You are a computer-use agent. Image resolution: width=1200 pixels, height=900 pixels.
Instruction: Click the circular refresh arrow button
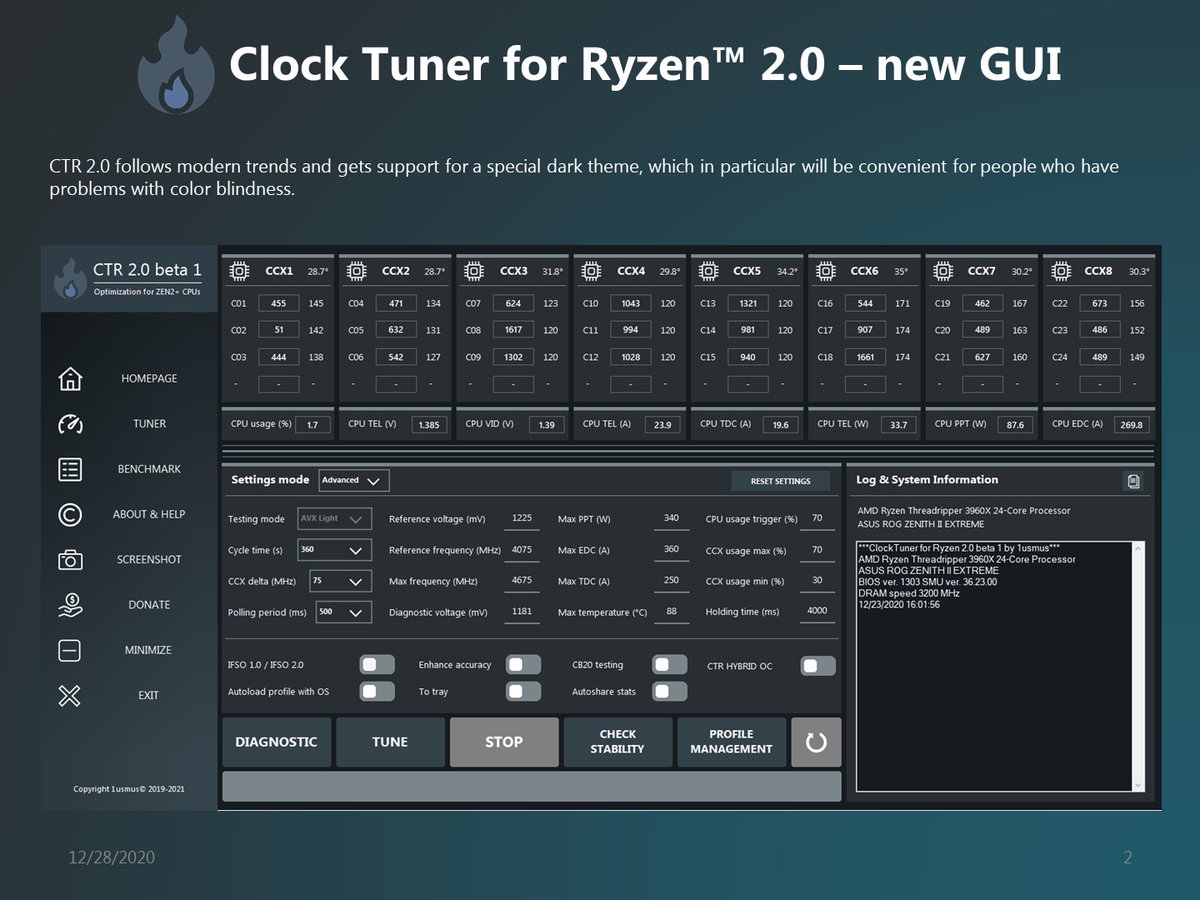(x=816, y=742)
